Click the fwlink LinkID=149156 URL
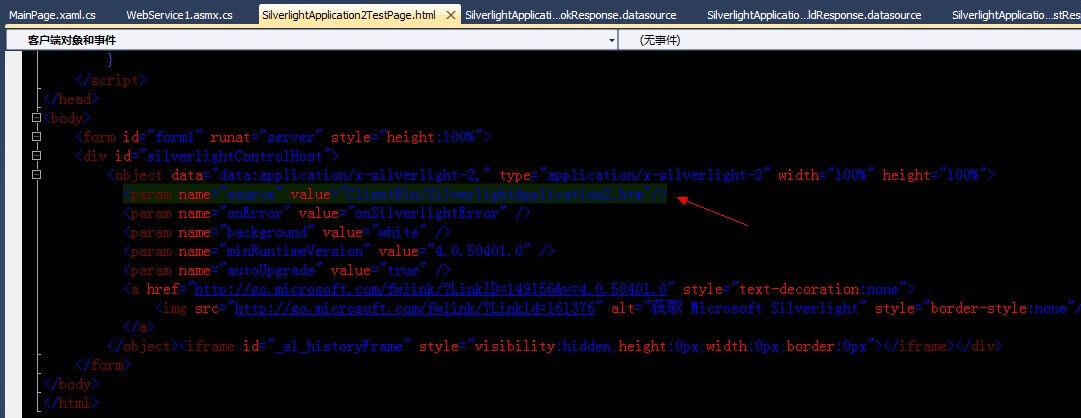 coord(432,289)
